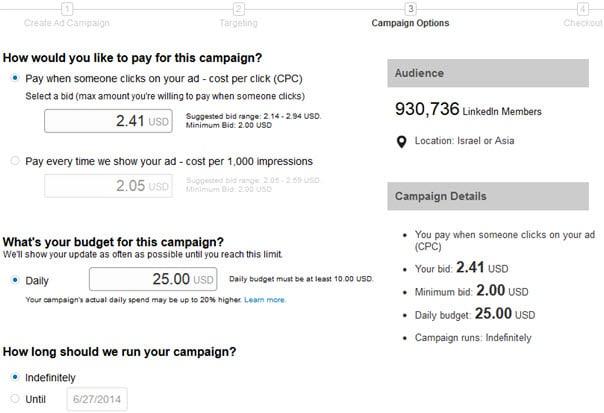Open the Campaign Options step label
The height and width of the screenshot is (413, 604).
(410, 23)
